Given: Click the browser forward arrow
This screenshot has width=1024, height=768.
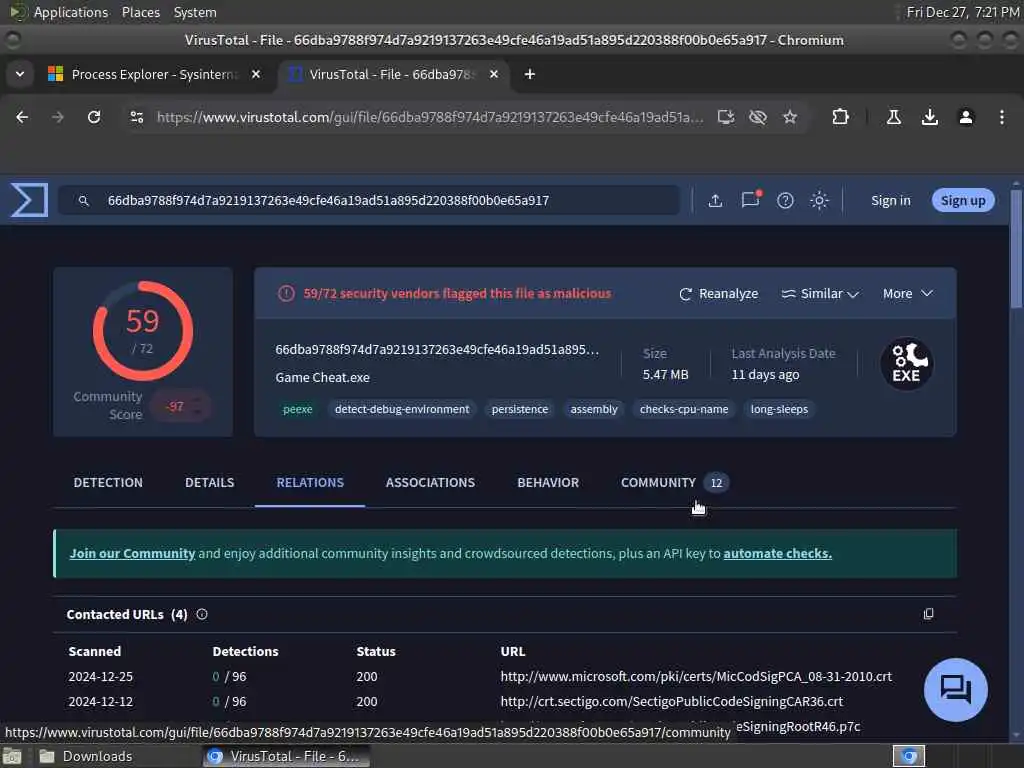Looking at the screenshot, I should coord(58,117).
